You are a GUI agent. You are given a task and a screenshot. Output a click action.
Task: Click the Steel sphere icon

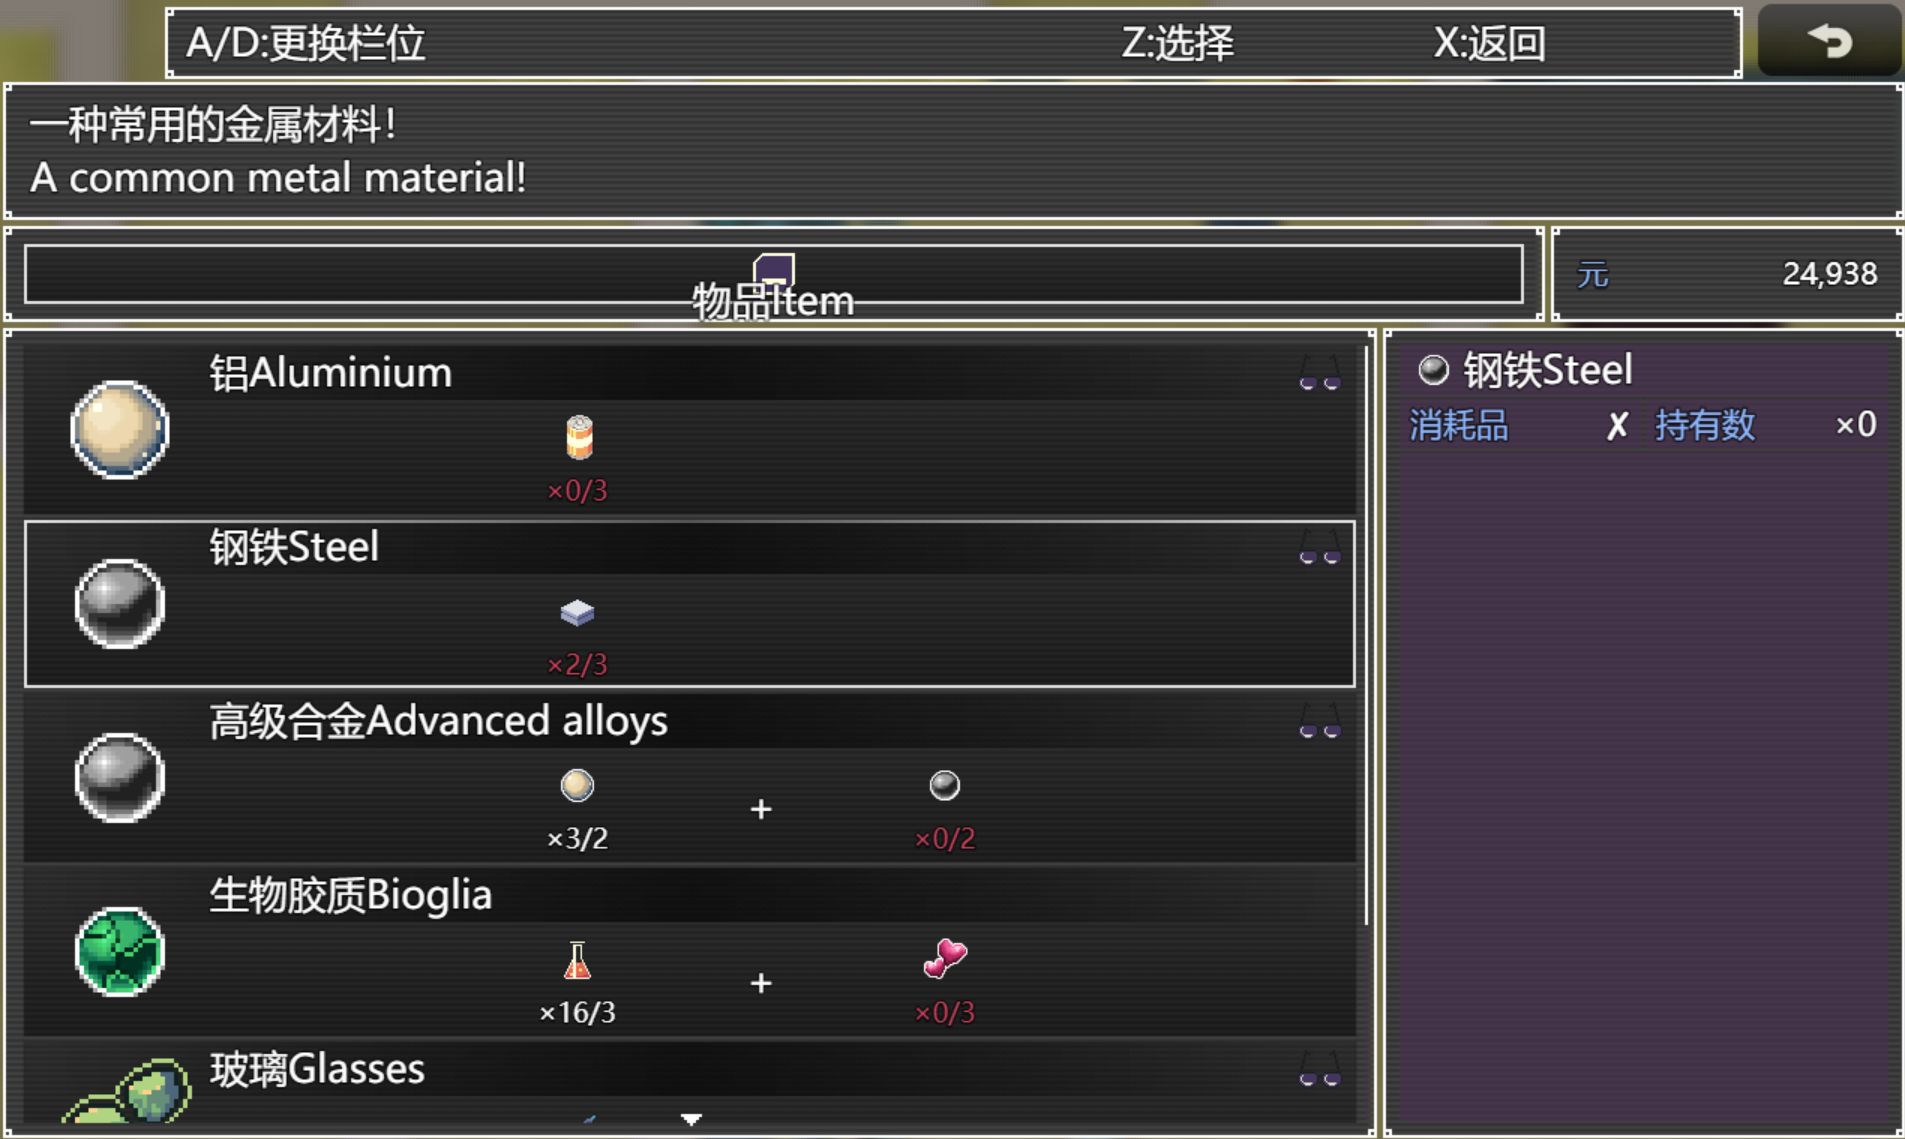(x=120, y=603)
